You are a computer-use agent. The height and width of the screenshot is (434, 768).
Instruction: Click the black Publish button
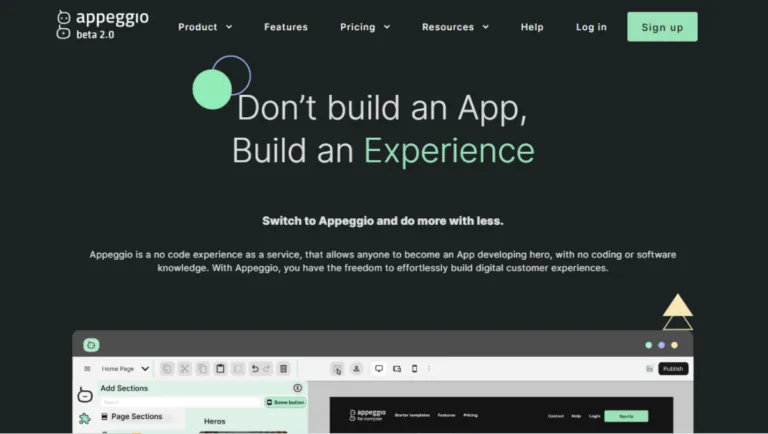673,369
